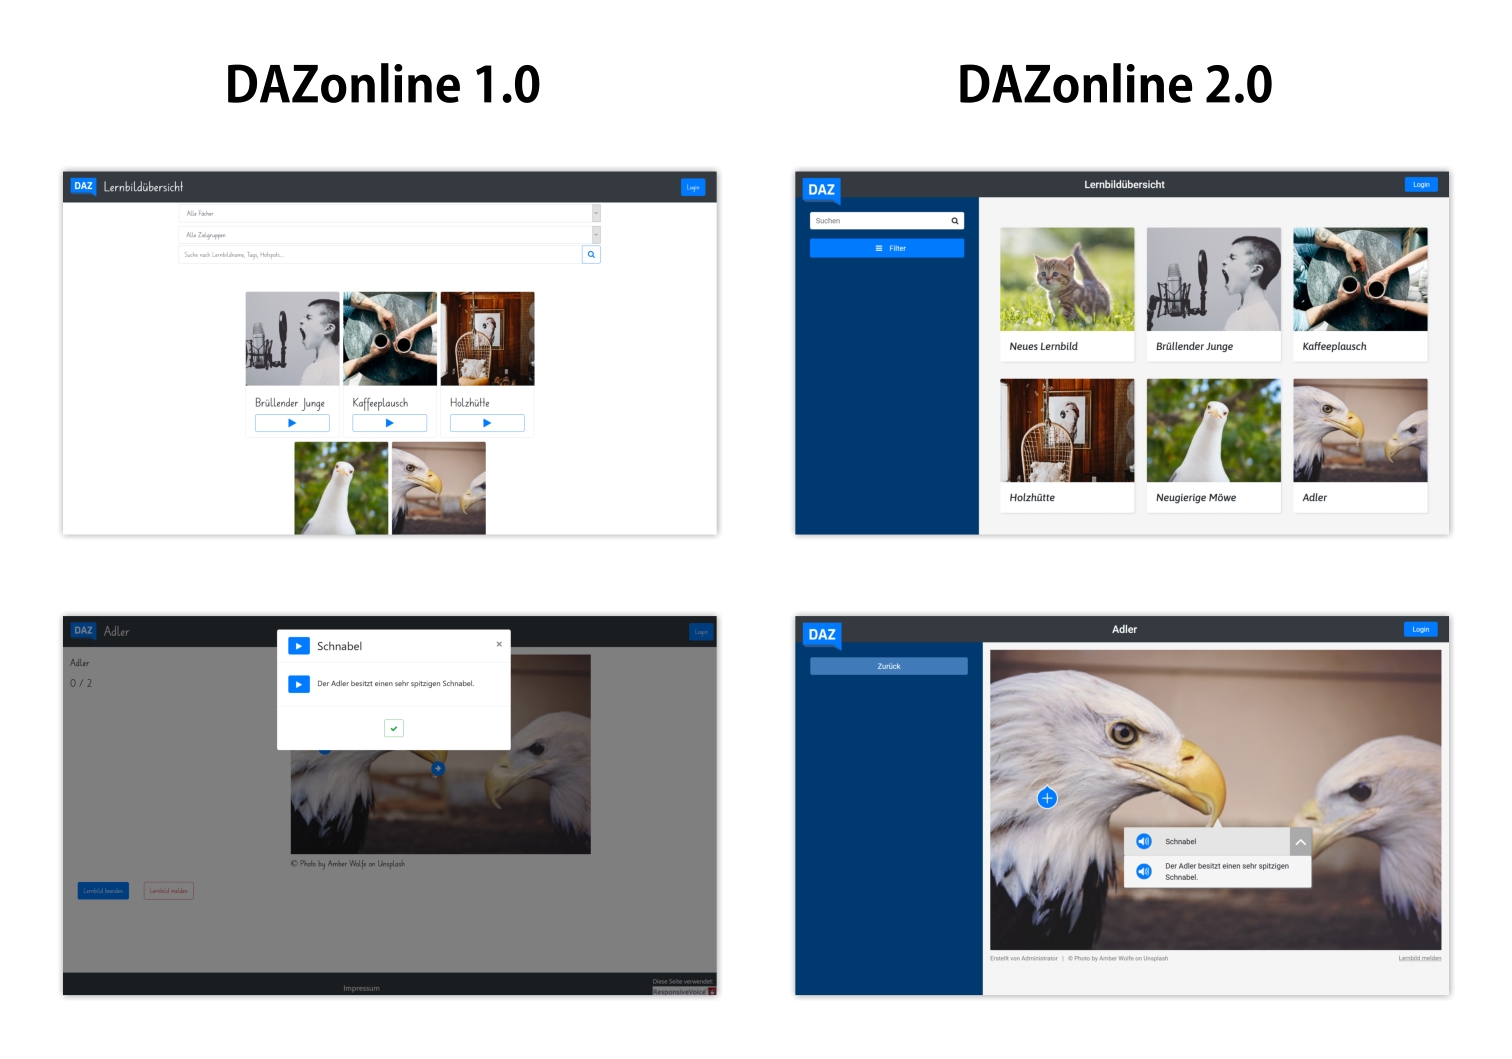Close the Schnabel dialog with the X

point(499,644)
